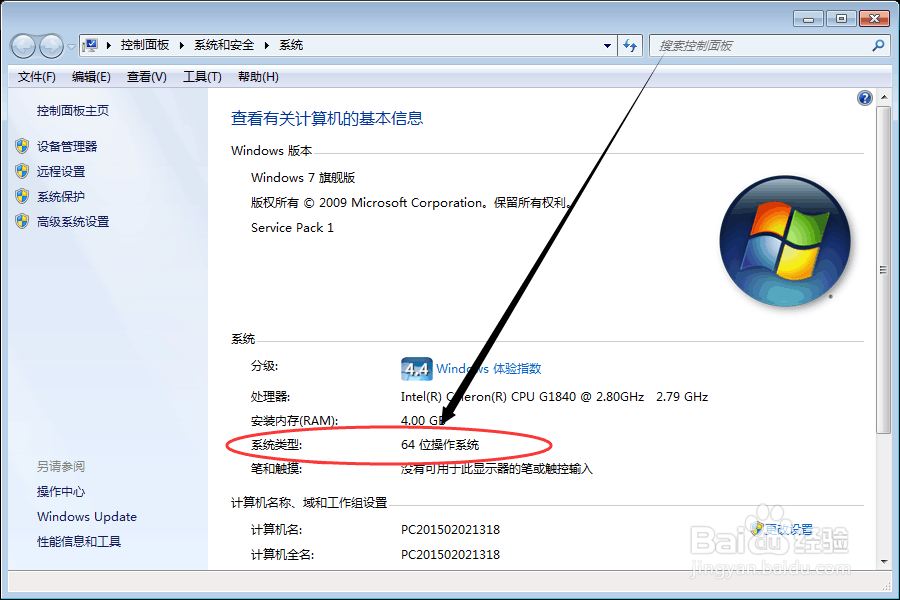Click the computer icon in the address bar
Viewport: 900px width, 600px height.
[x=91, y=45]
